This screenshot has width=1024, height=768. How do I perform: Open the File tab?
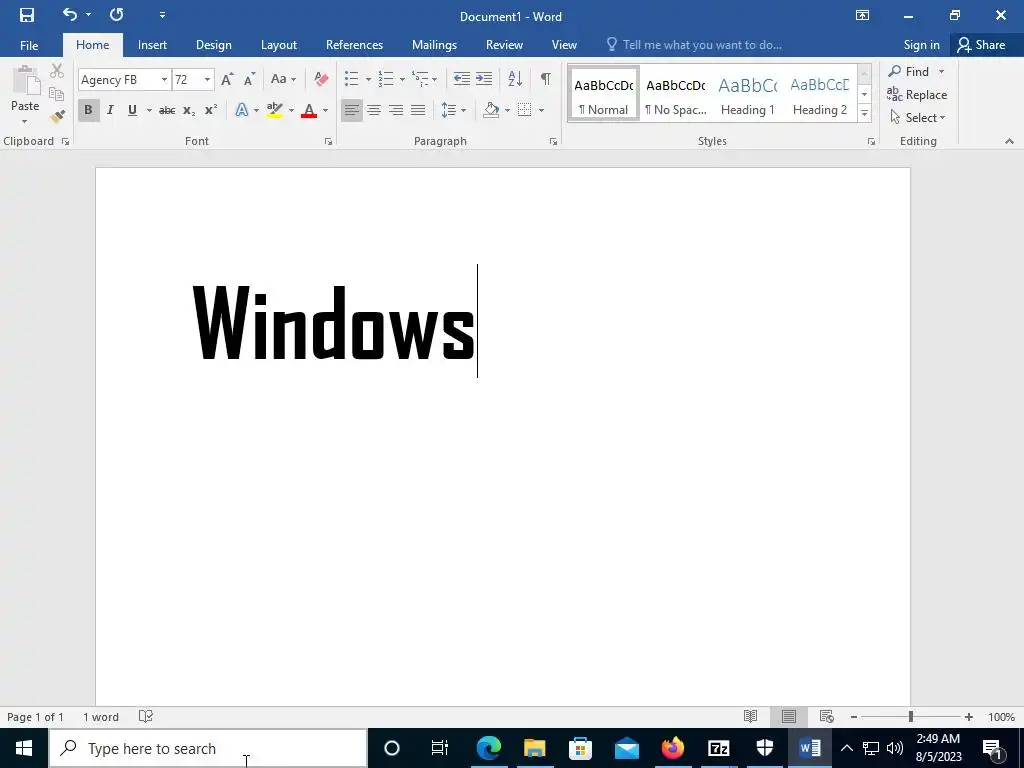coord(29,45)
